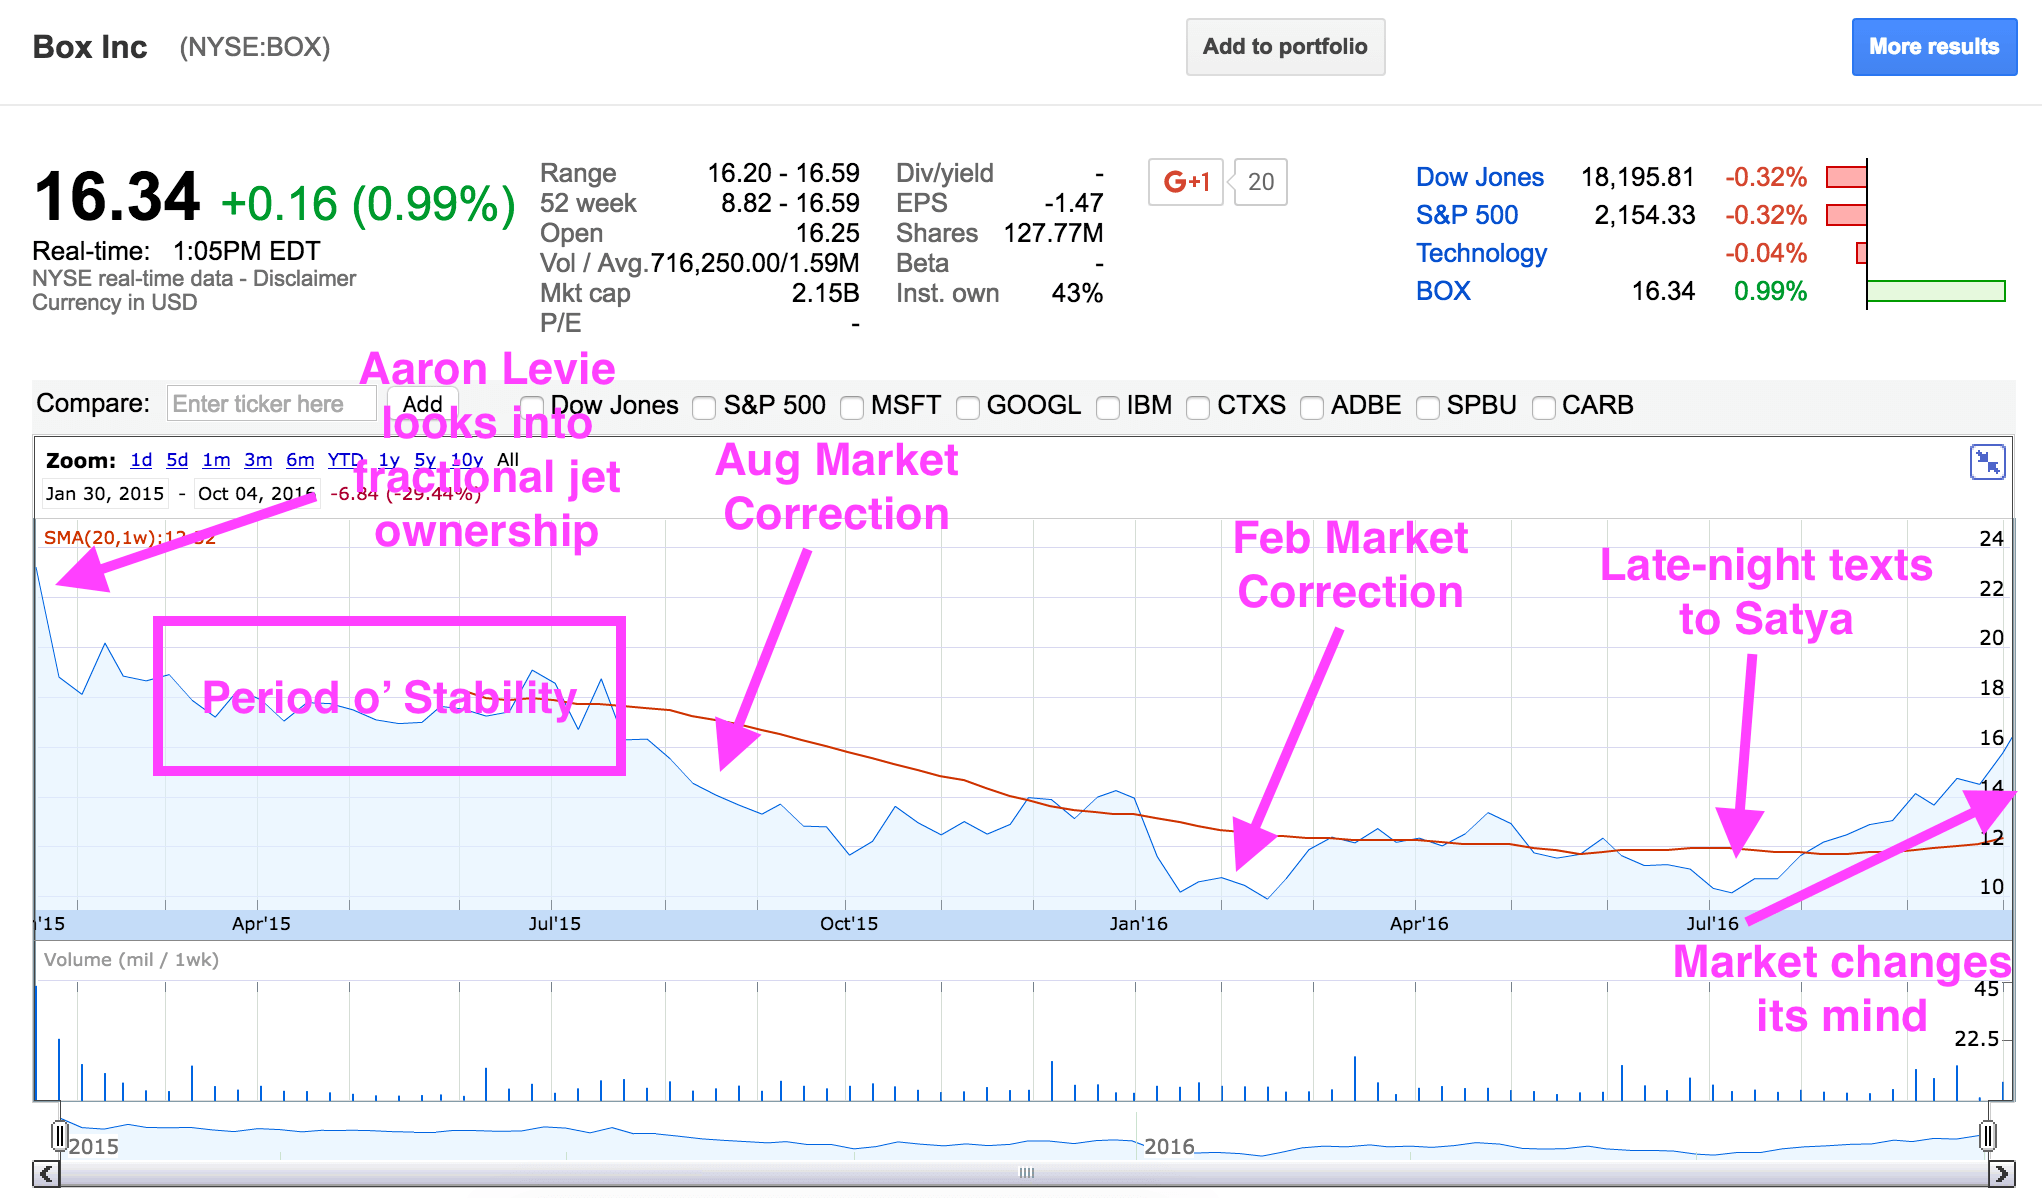The image size is (2042, 1198).
Task: Click the Volume (mil / 1wk) label
Action: 131,959
